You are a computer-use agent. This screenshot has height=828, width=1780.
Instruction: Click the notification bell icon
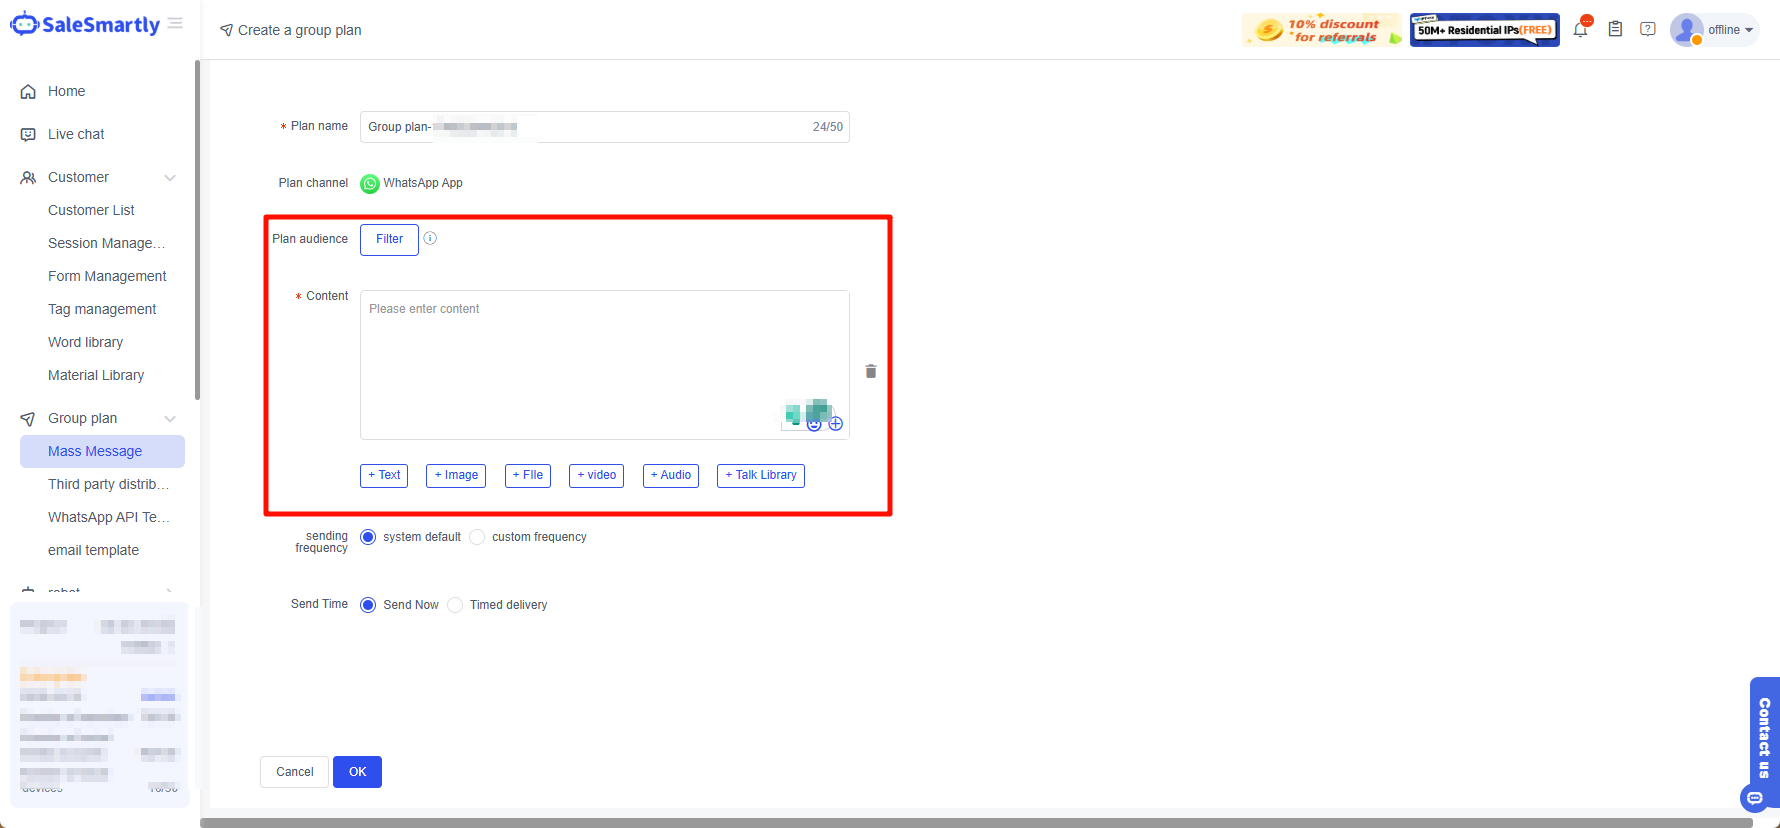1580,30
